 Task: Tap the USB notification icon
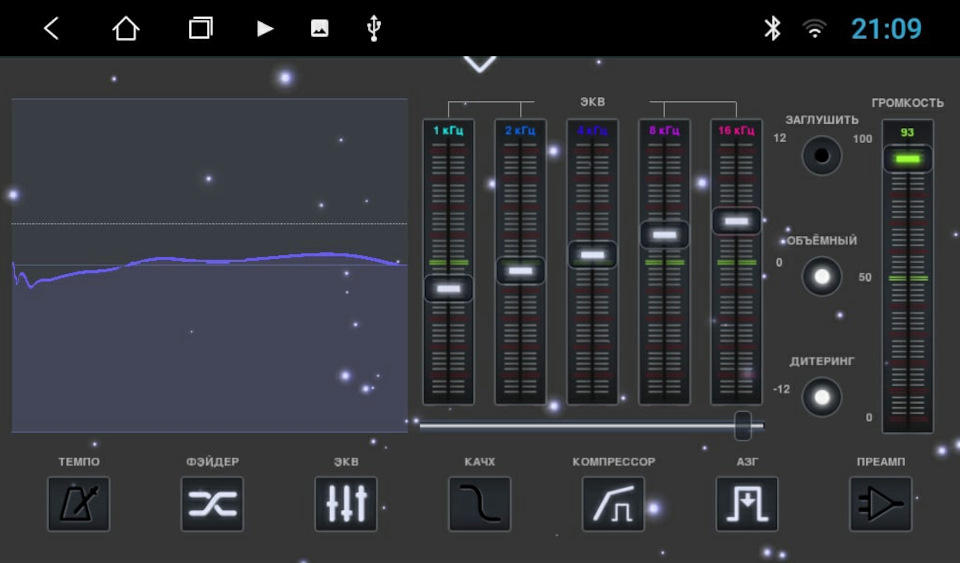click(373, 28)
